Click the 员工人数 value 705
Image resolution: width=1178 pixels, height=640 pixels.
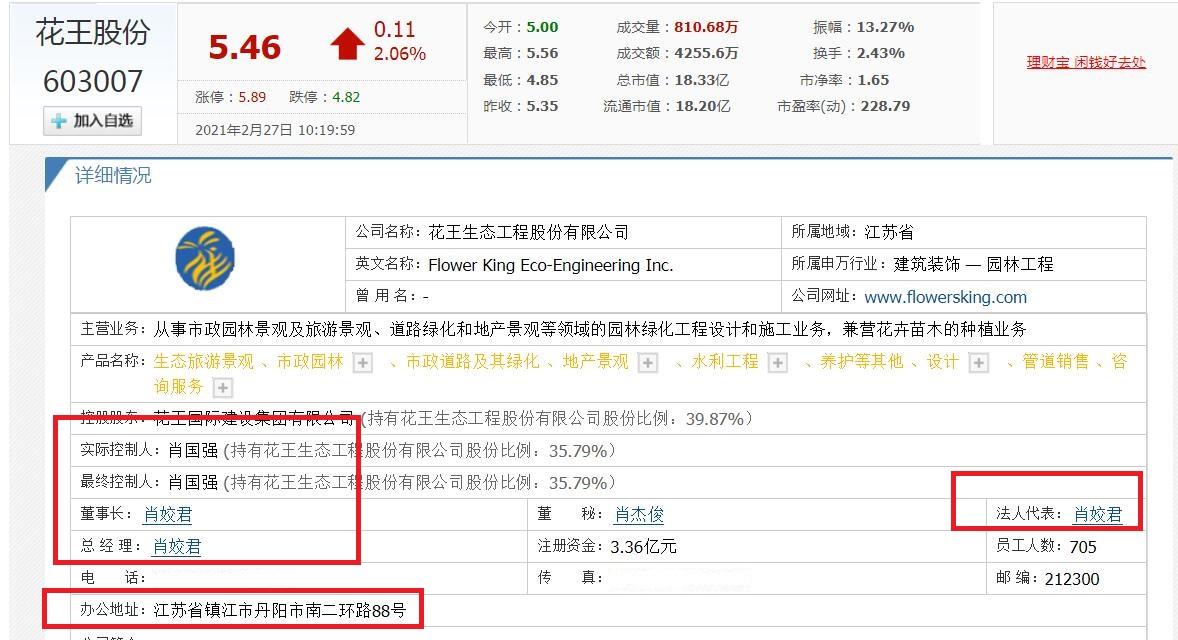(1083, 547)
